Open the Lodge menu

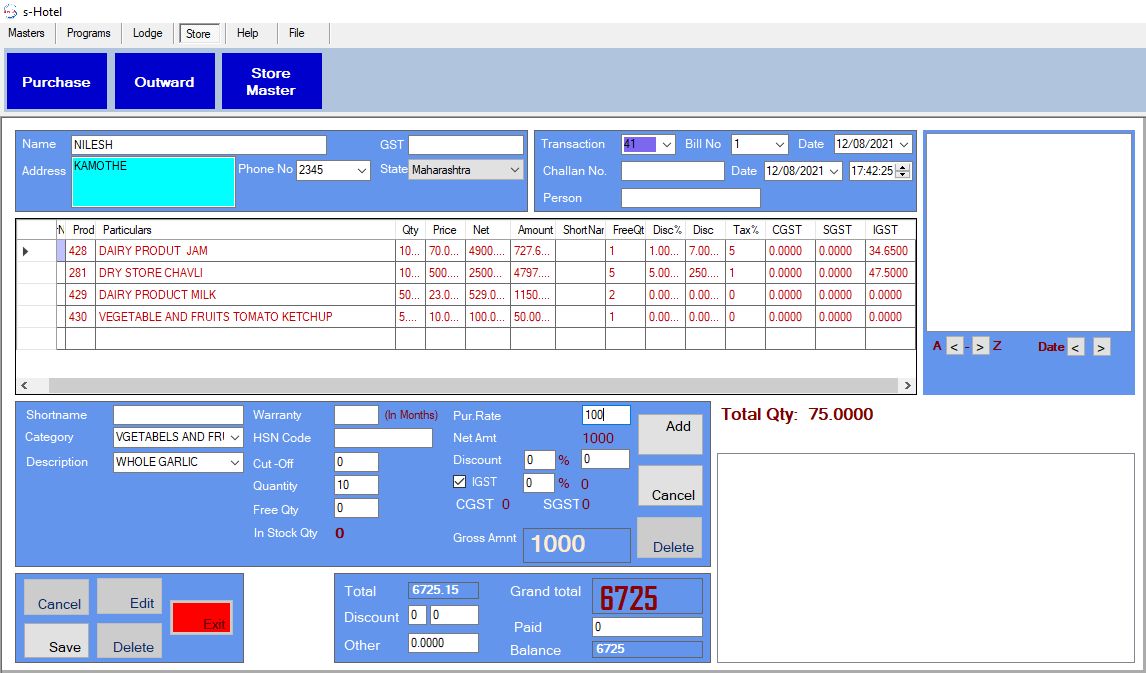(147, 33)
